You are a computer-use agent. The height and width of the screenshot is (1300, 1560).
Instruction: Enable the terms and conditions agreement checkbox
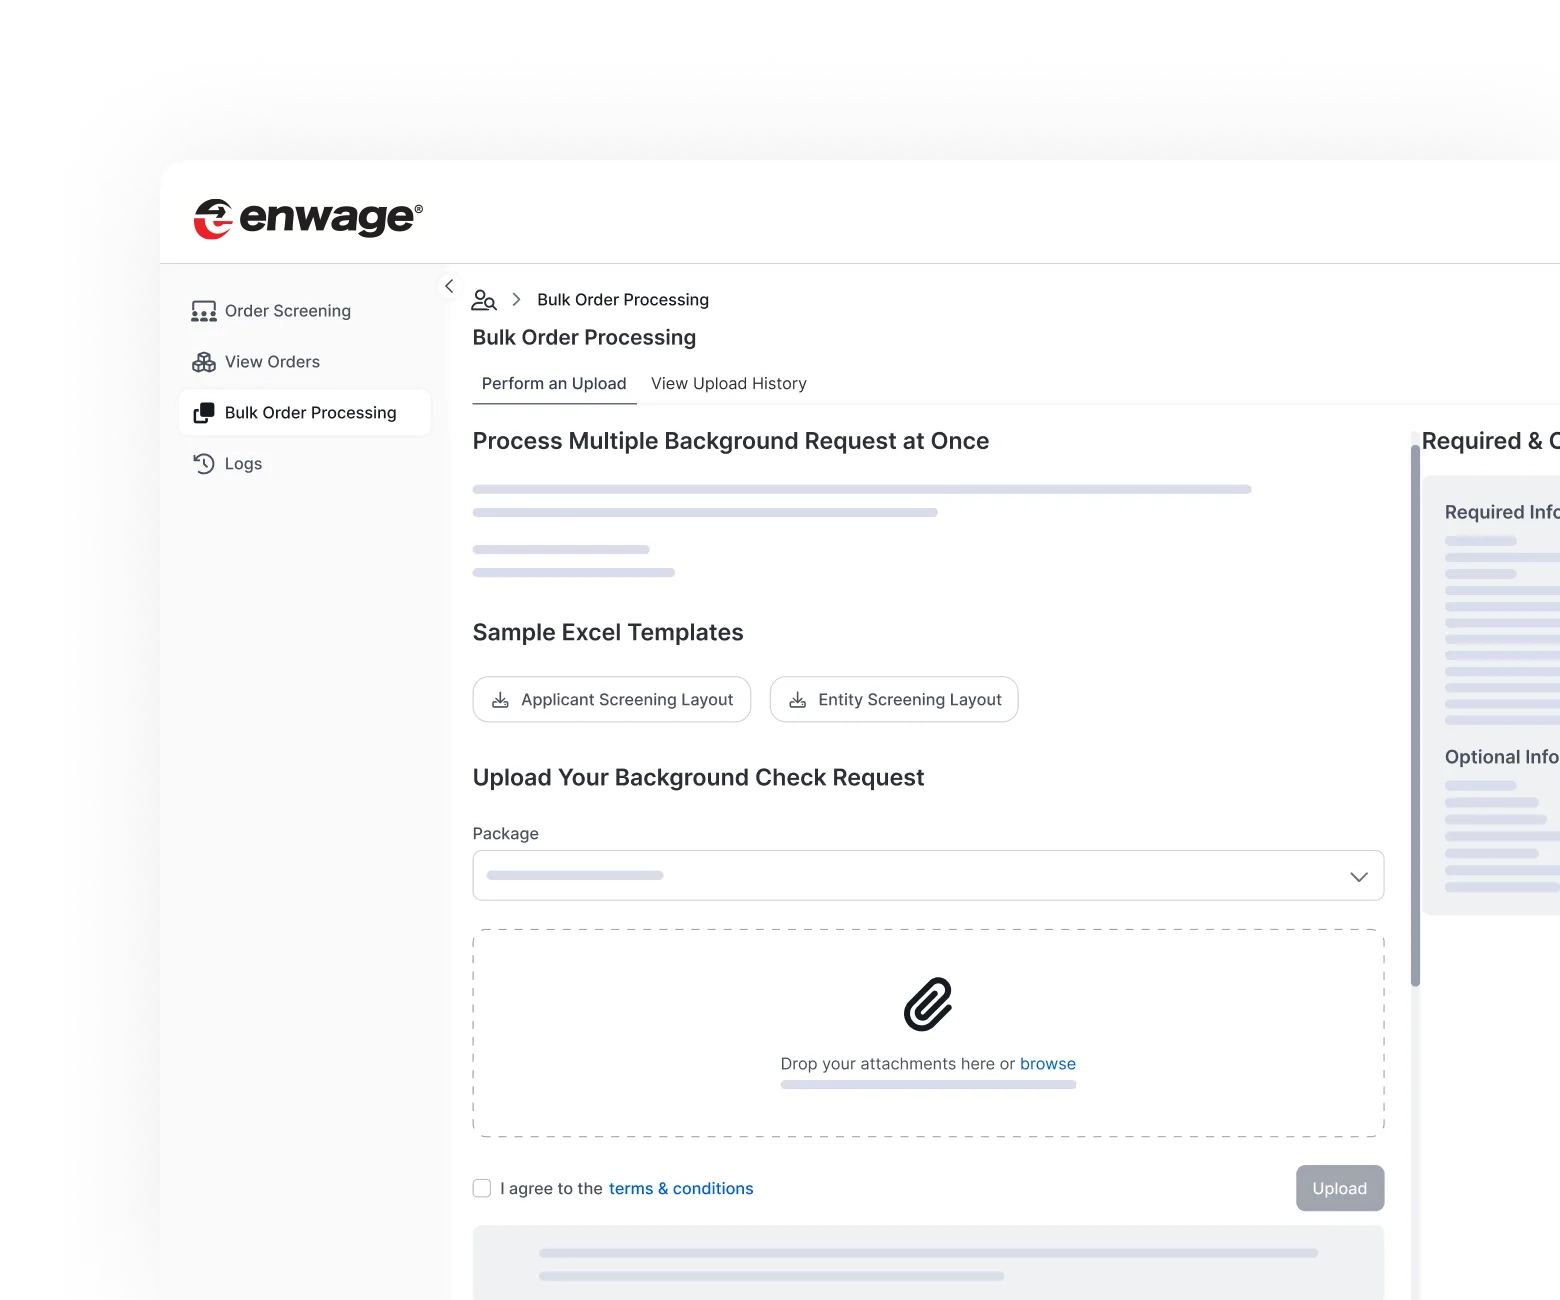click(482, 1188)
